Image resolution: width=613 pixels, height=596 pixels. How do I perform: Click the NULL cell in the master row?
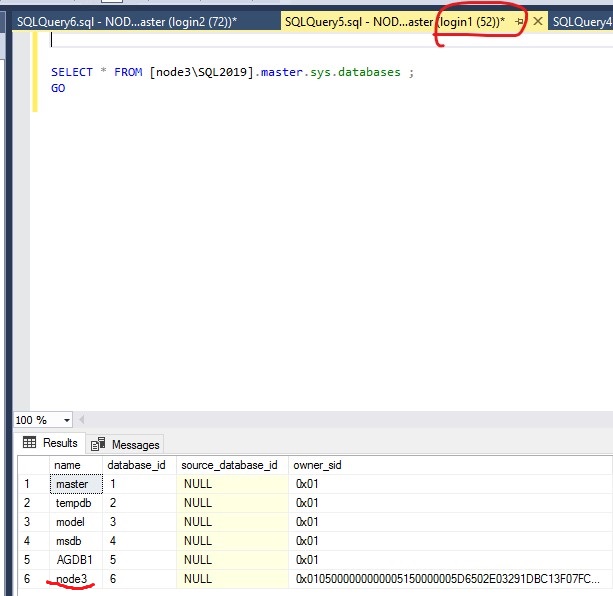tap(232, 484)
